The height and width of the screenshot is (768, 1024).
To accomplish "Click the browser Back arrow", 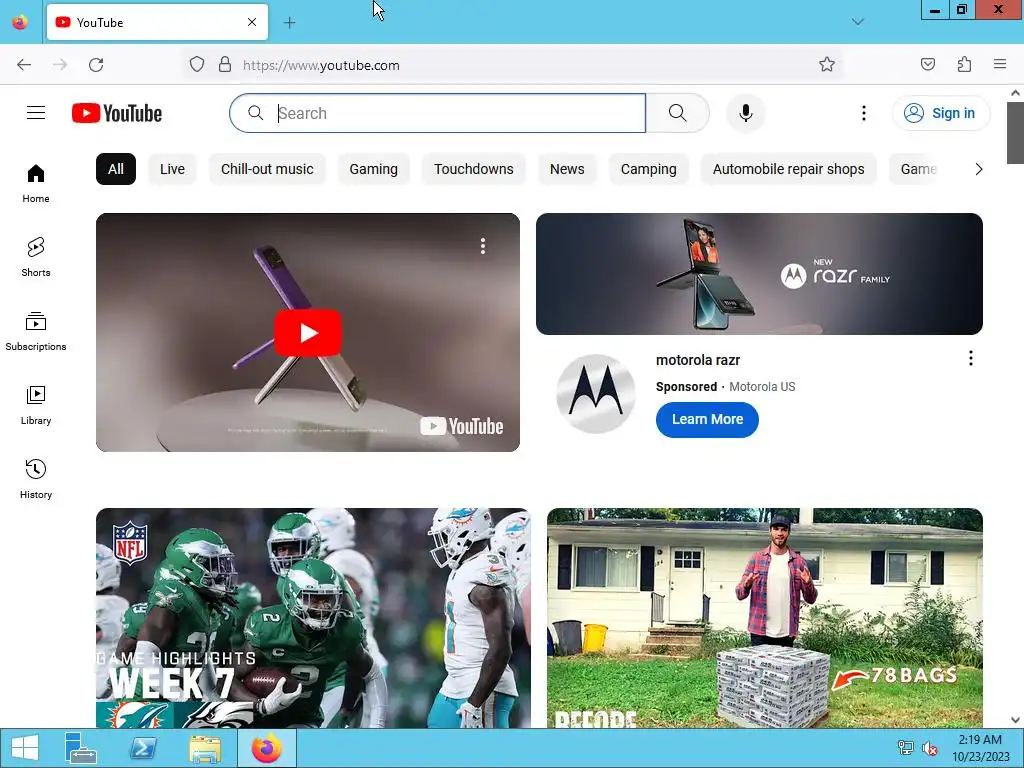I will coord(24,65).
